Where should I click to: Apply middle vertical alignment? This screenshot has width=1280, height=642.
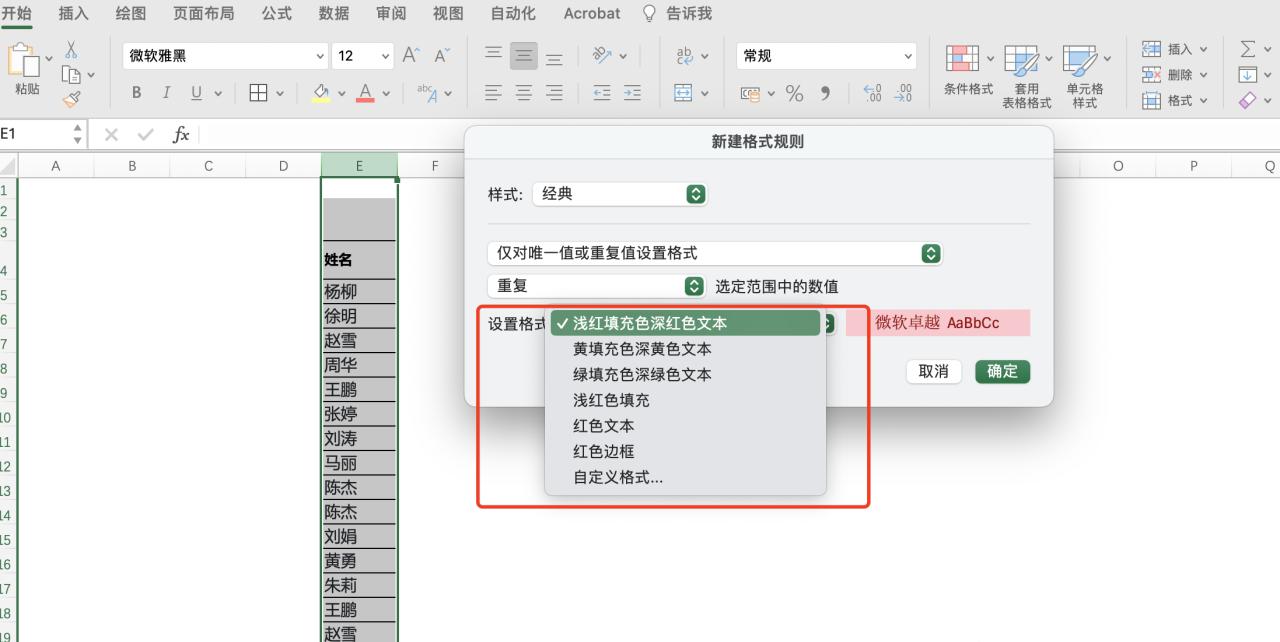523,56
